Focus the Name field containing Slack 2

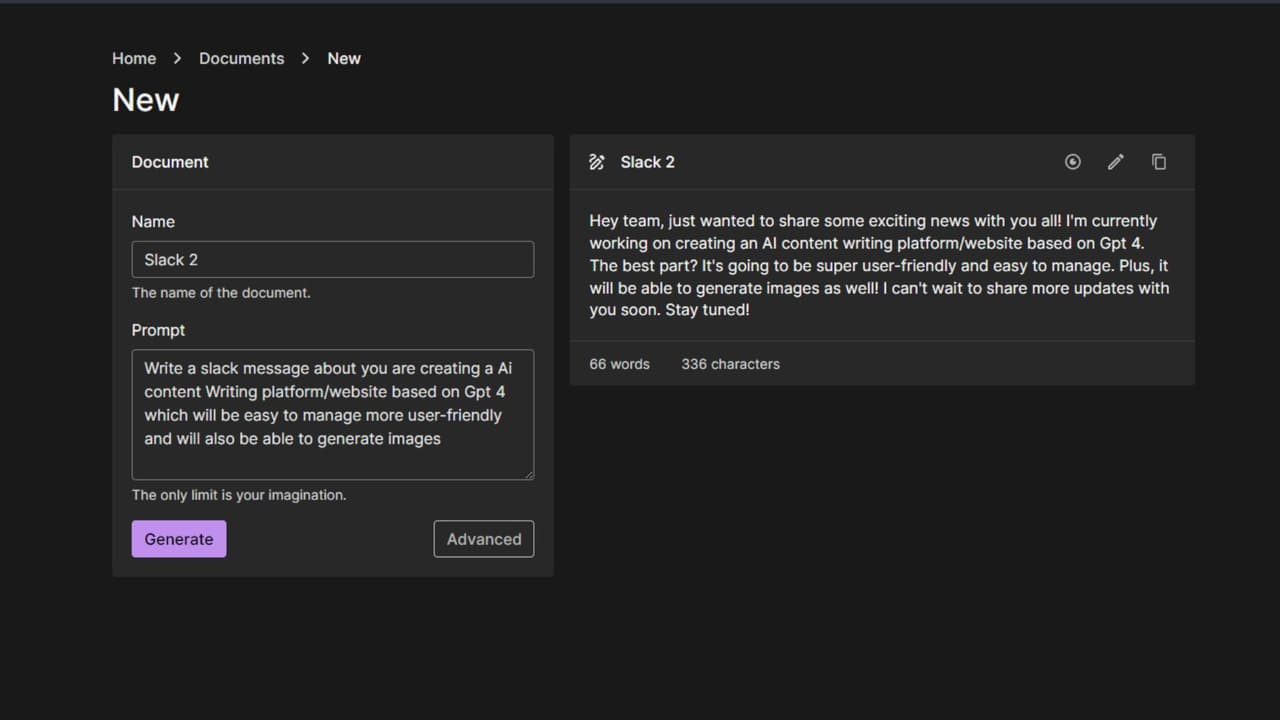332,260
